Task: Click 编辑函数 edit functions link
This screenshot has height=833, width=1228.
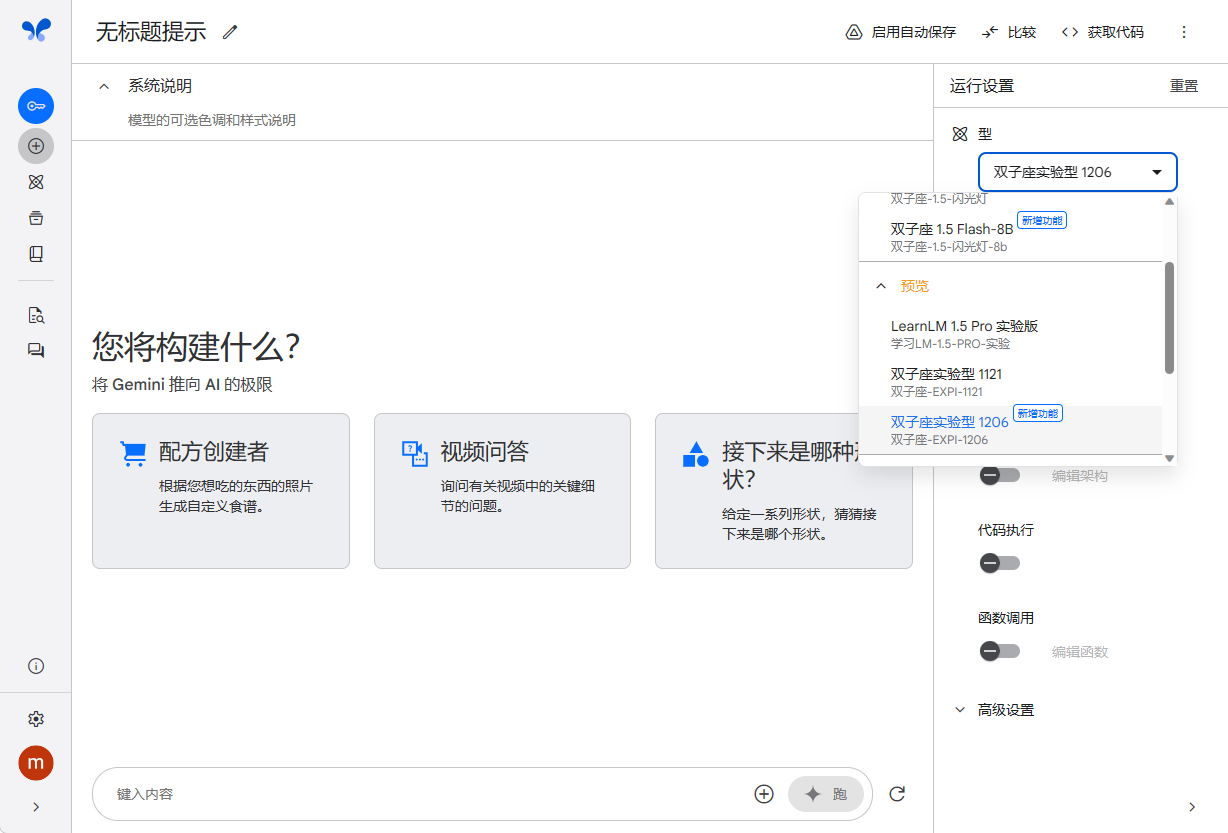Action: [1080, 652]
